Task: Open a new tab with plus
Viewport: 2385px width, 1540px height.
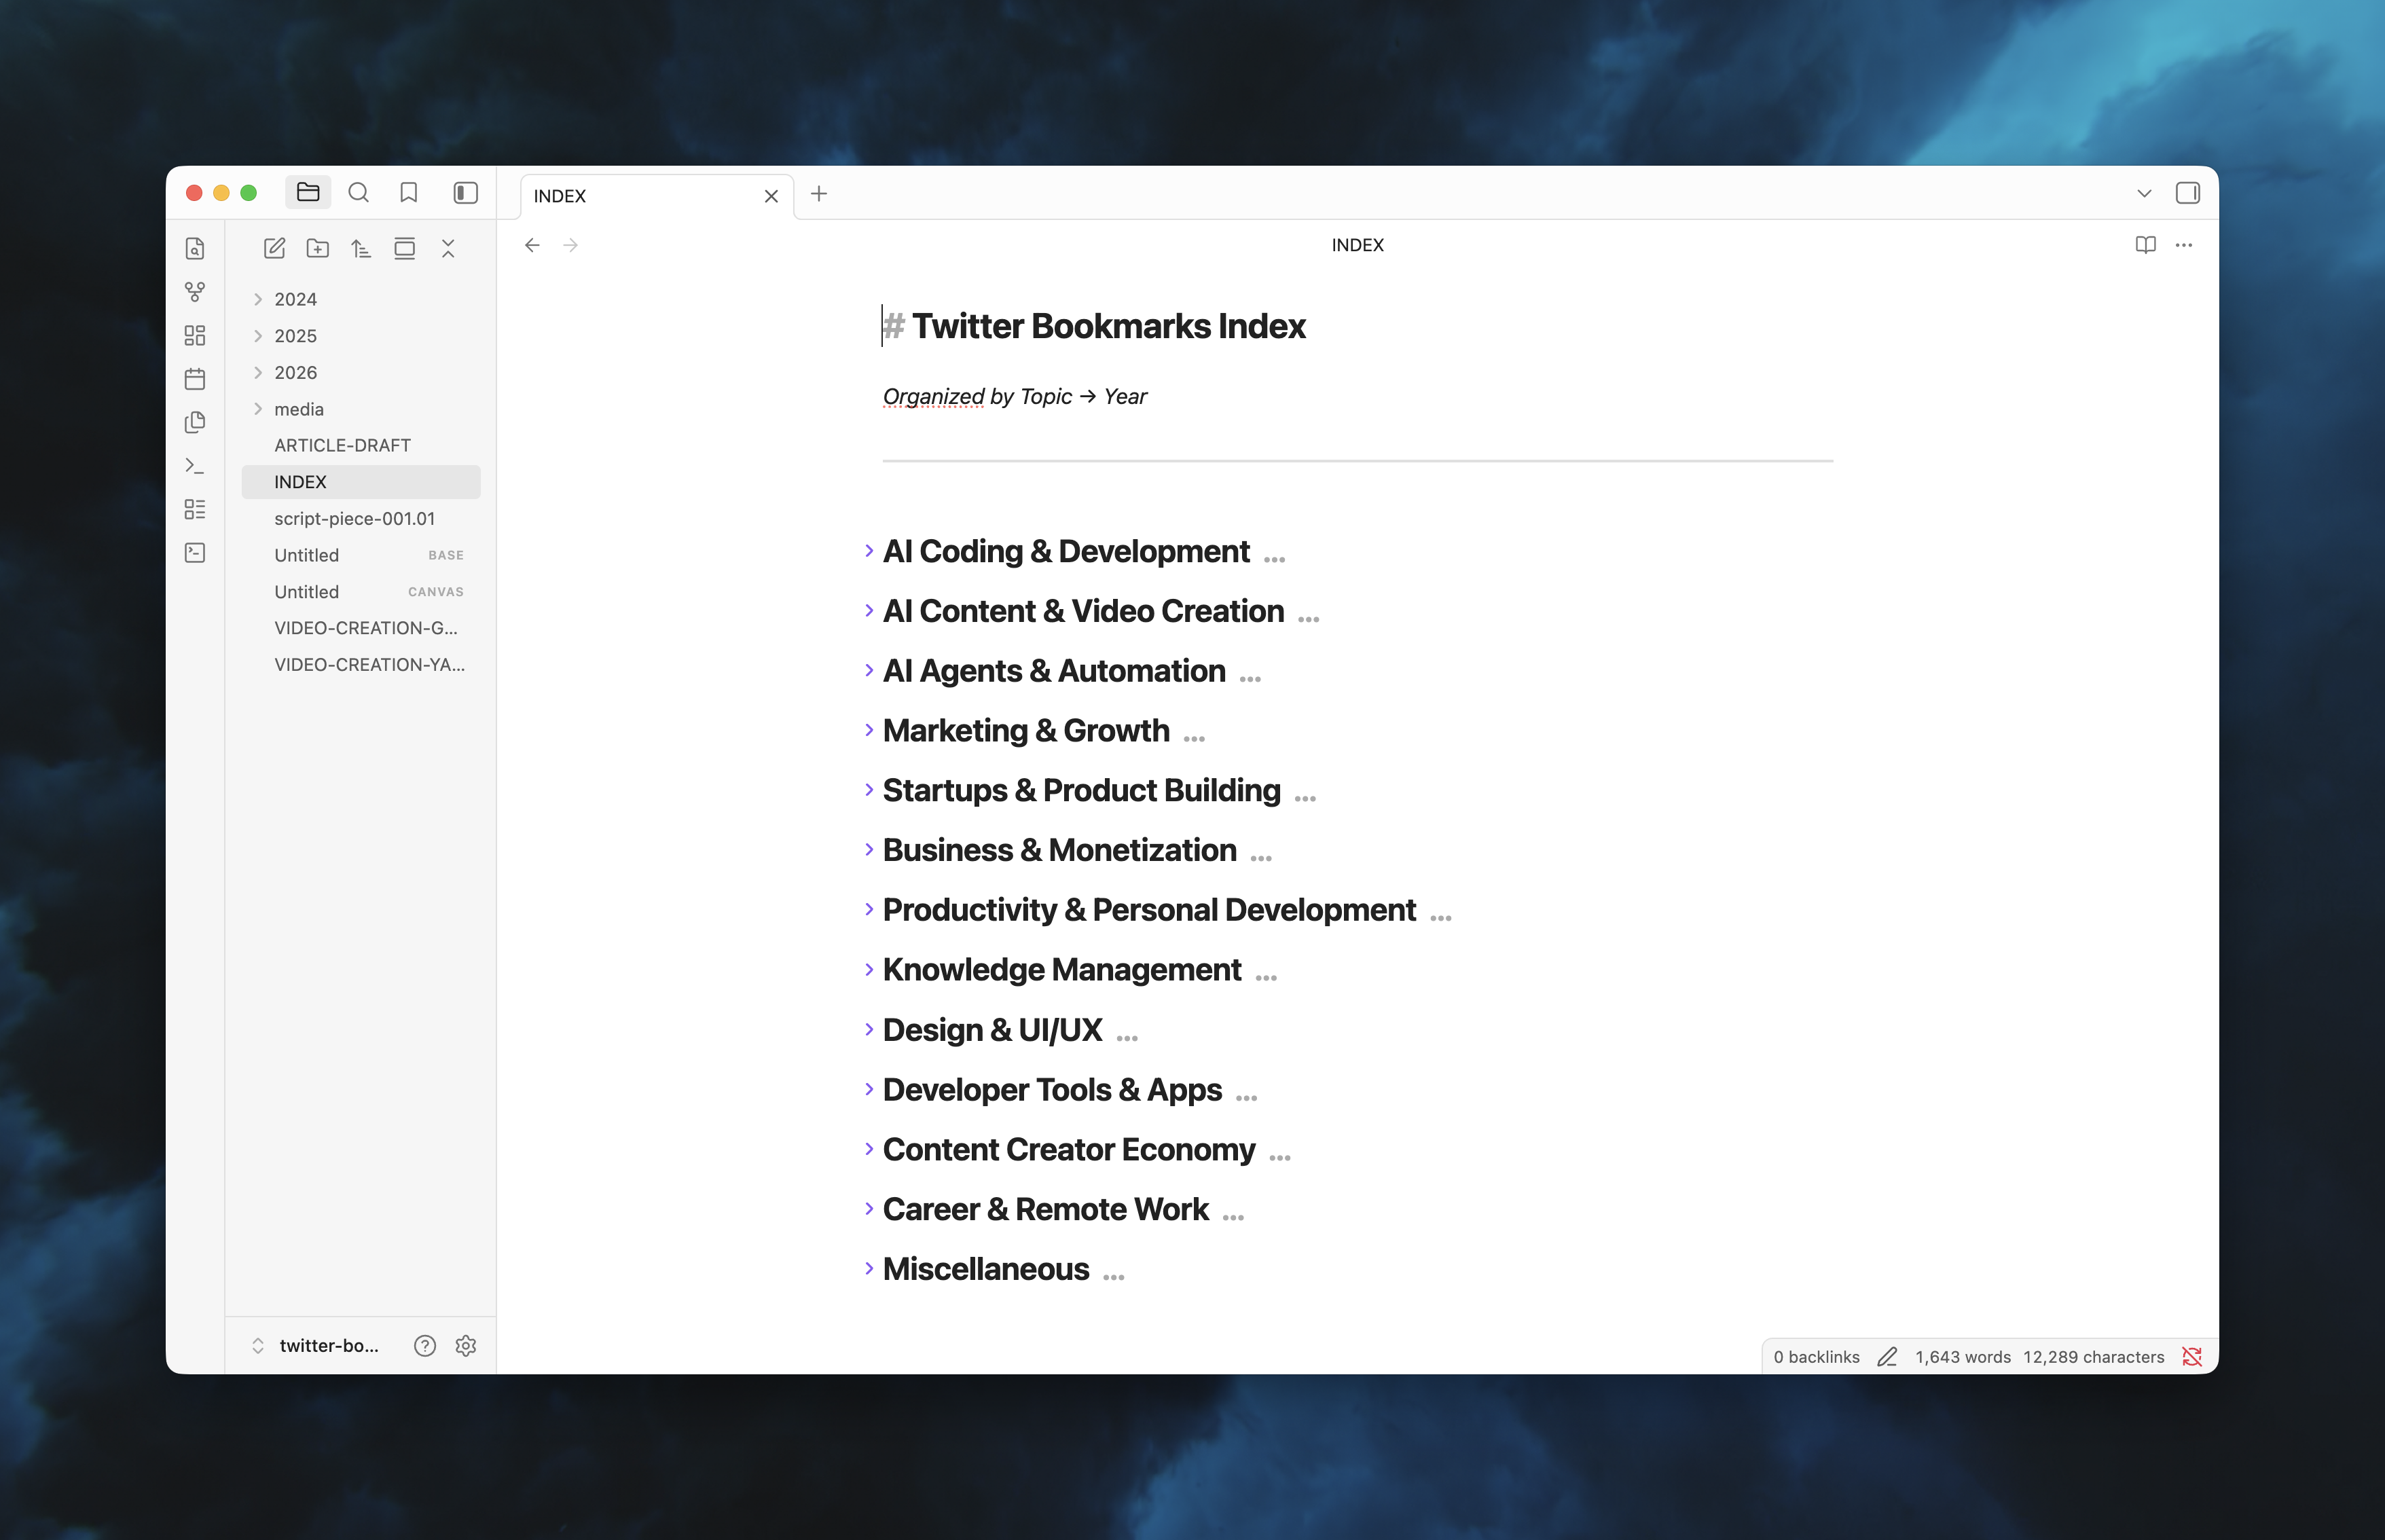Action: click(x=819, y=194)
